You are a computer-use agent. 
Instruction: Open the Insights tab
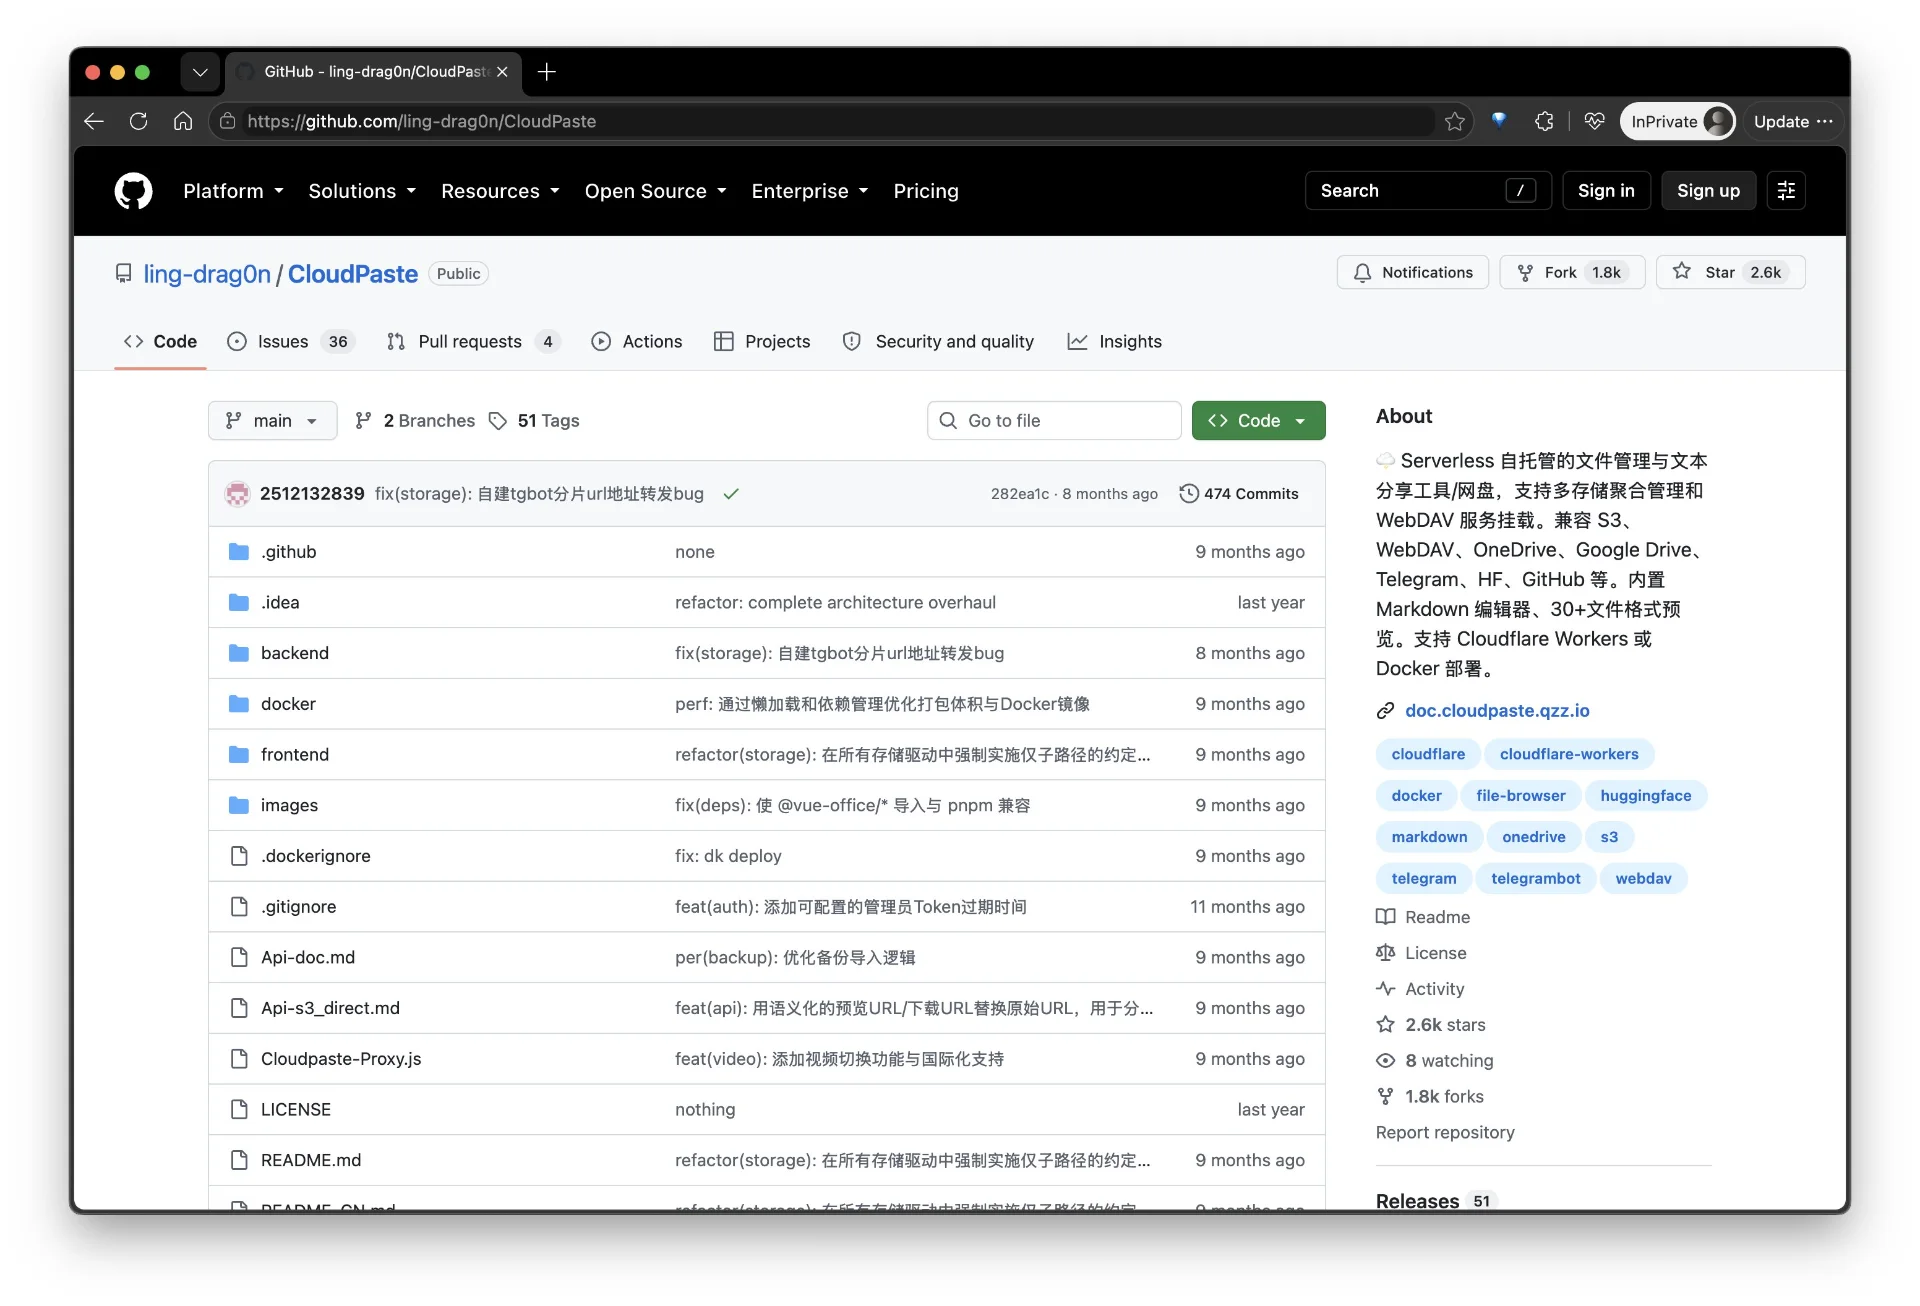(x=1115, y=342)
